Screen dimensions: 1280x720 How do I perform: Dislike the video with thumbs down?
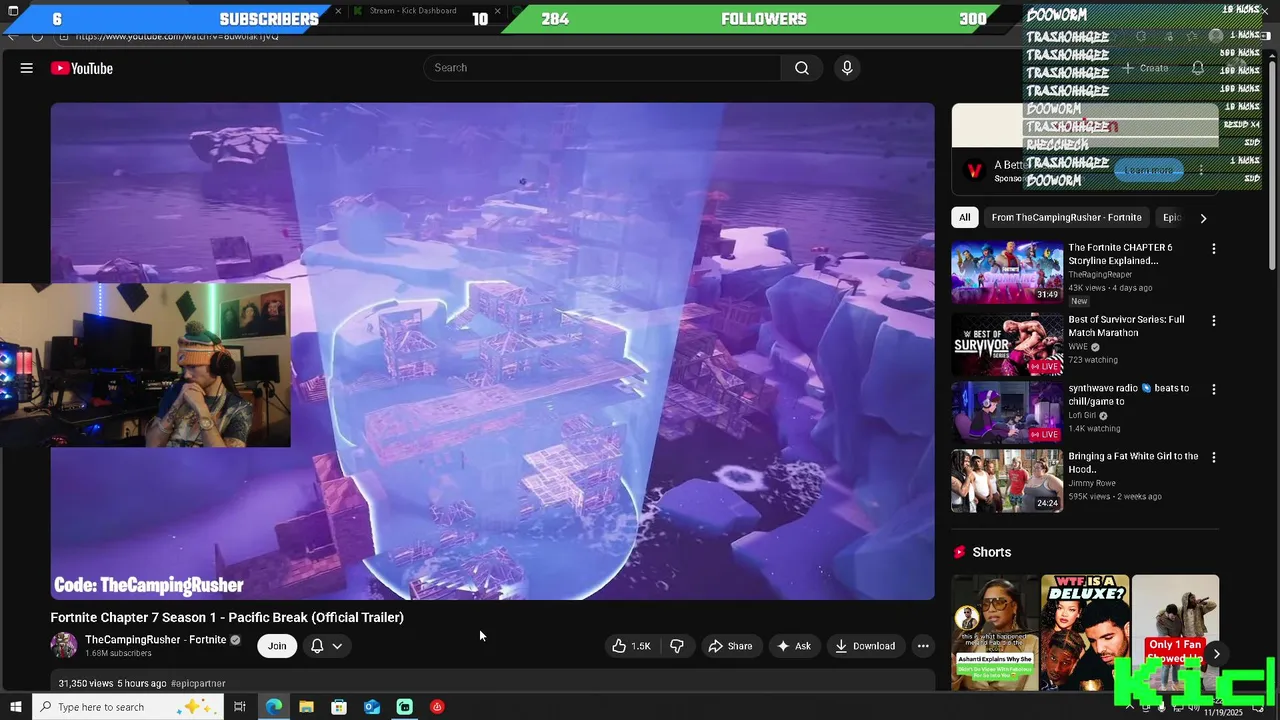[x=677, y=646]
